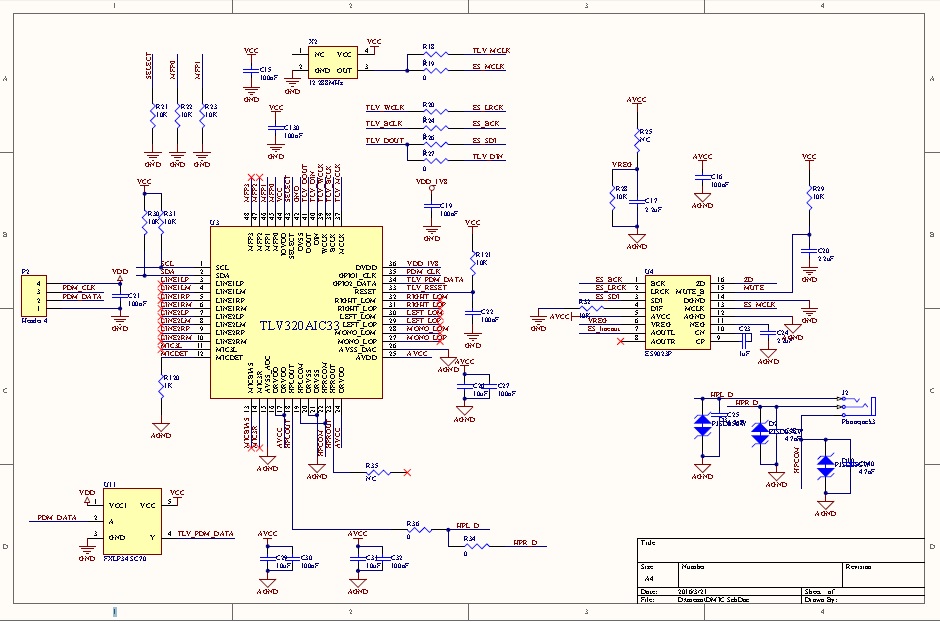Click the TLV_DIN net label beside R27
Viewport: 940px width, 622px height.
coord(488,156)
